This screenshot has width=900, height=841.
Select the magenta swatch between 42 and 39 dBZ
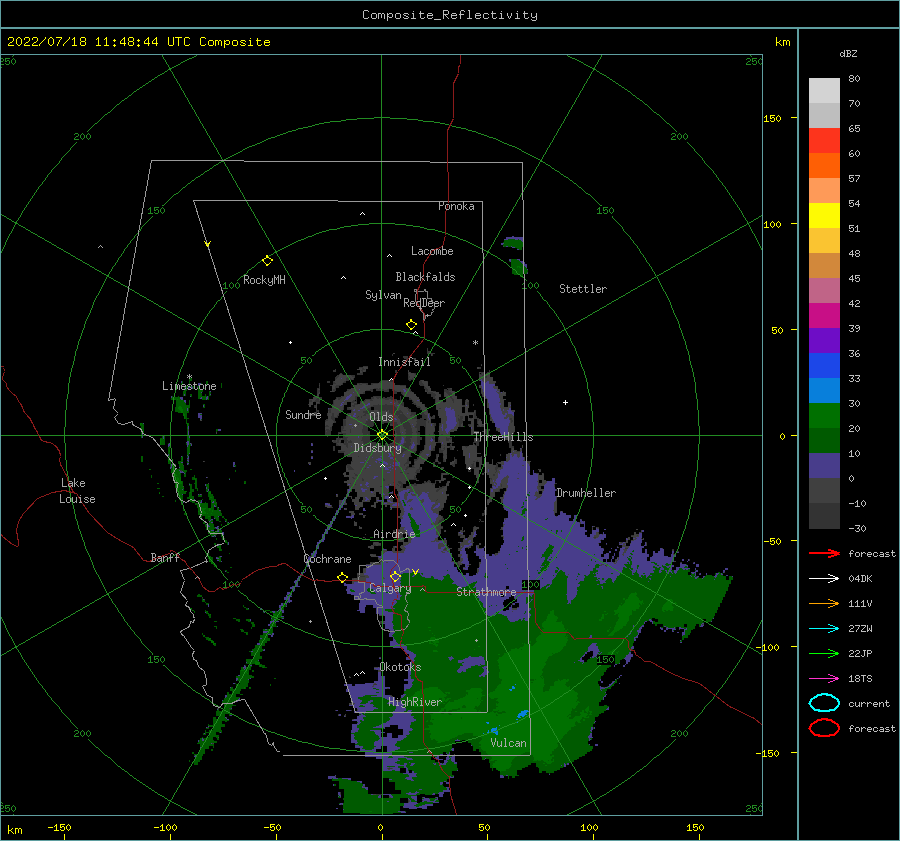tap(824, 316)
